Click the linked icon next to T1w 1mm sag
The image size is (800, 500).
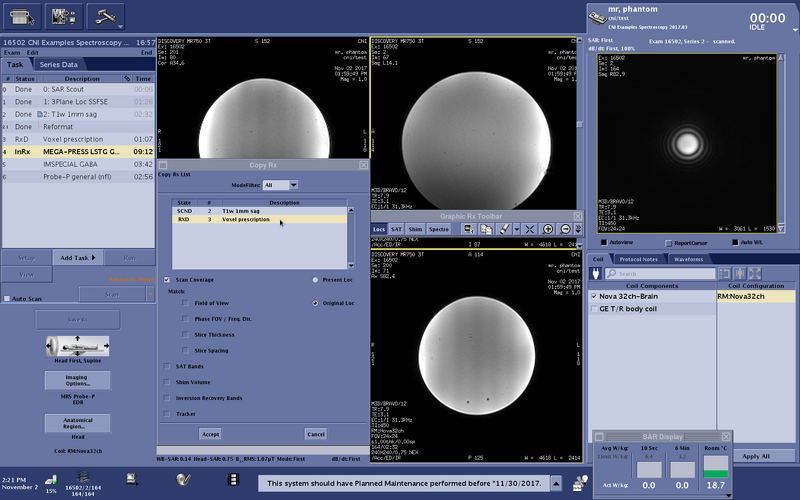click(39, 114)
